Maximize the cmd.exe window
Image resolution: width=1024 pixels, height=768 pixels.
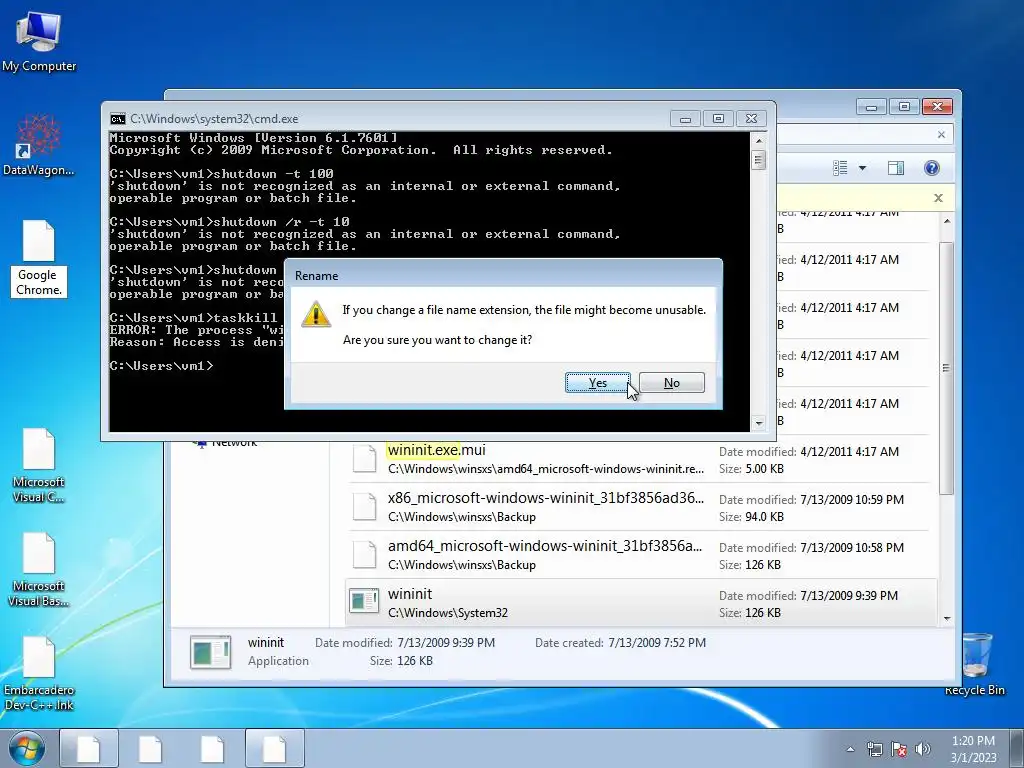coord(718,119)
